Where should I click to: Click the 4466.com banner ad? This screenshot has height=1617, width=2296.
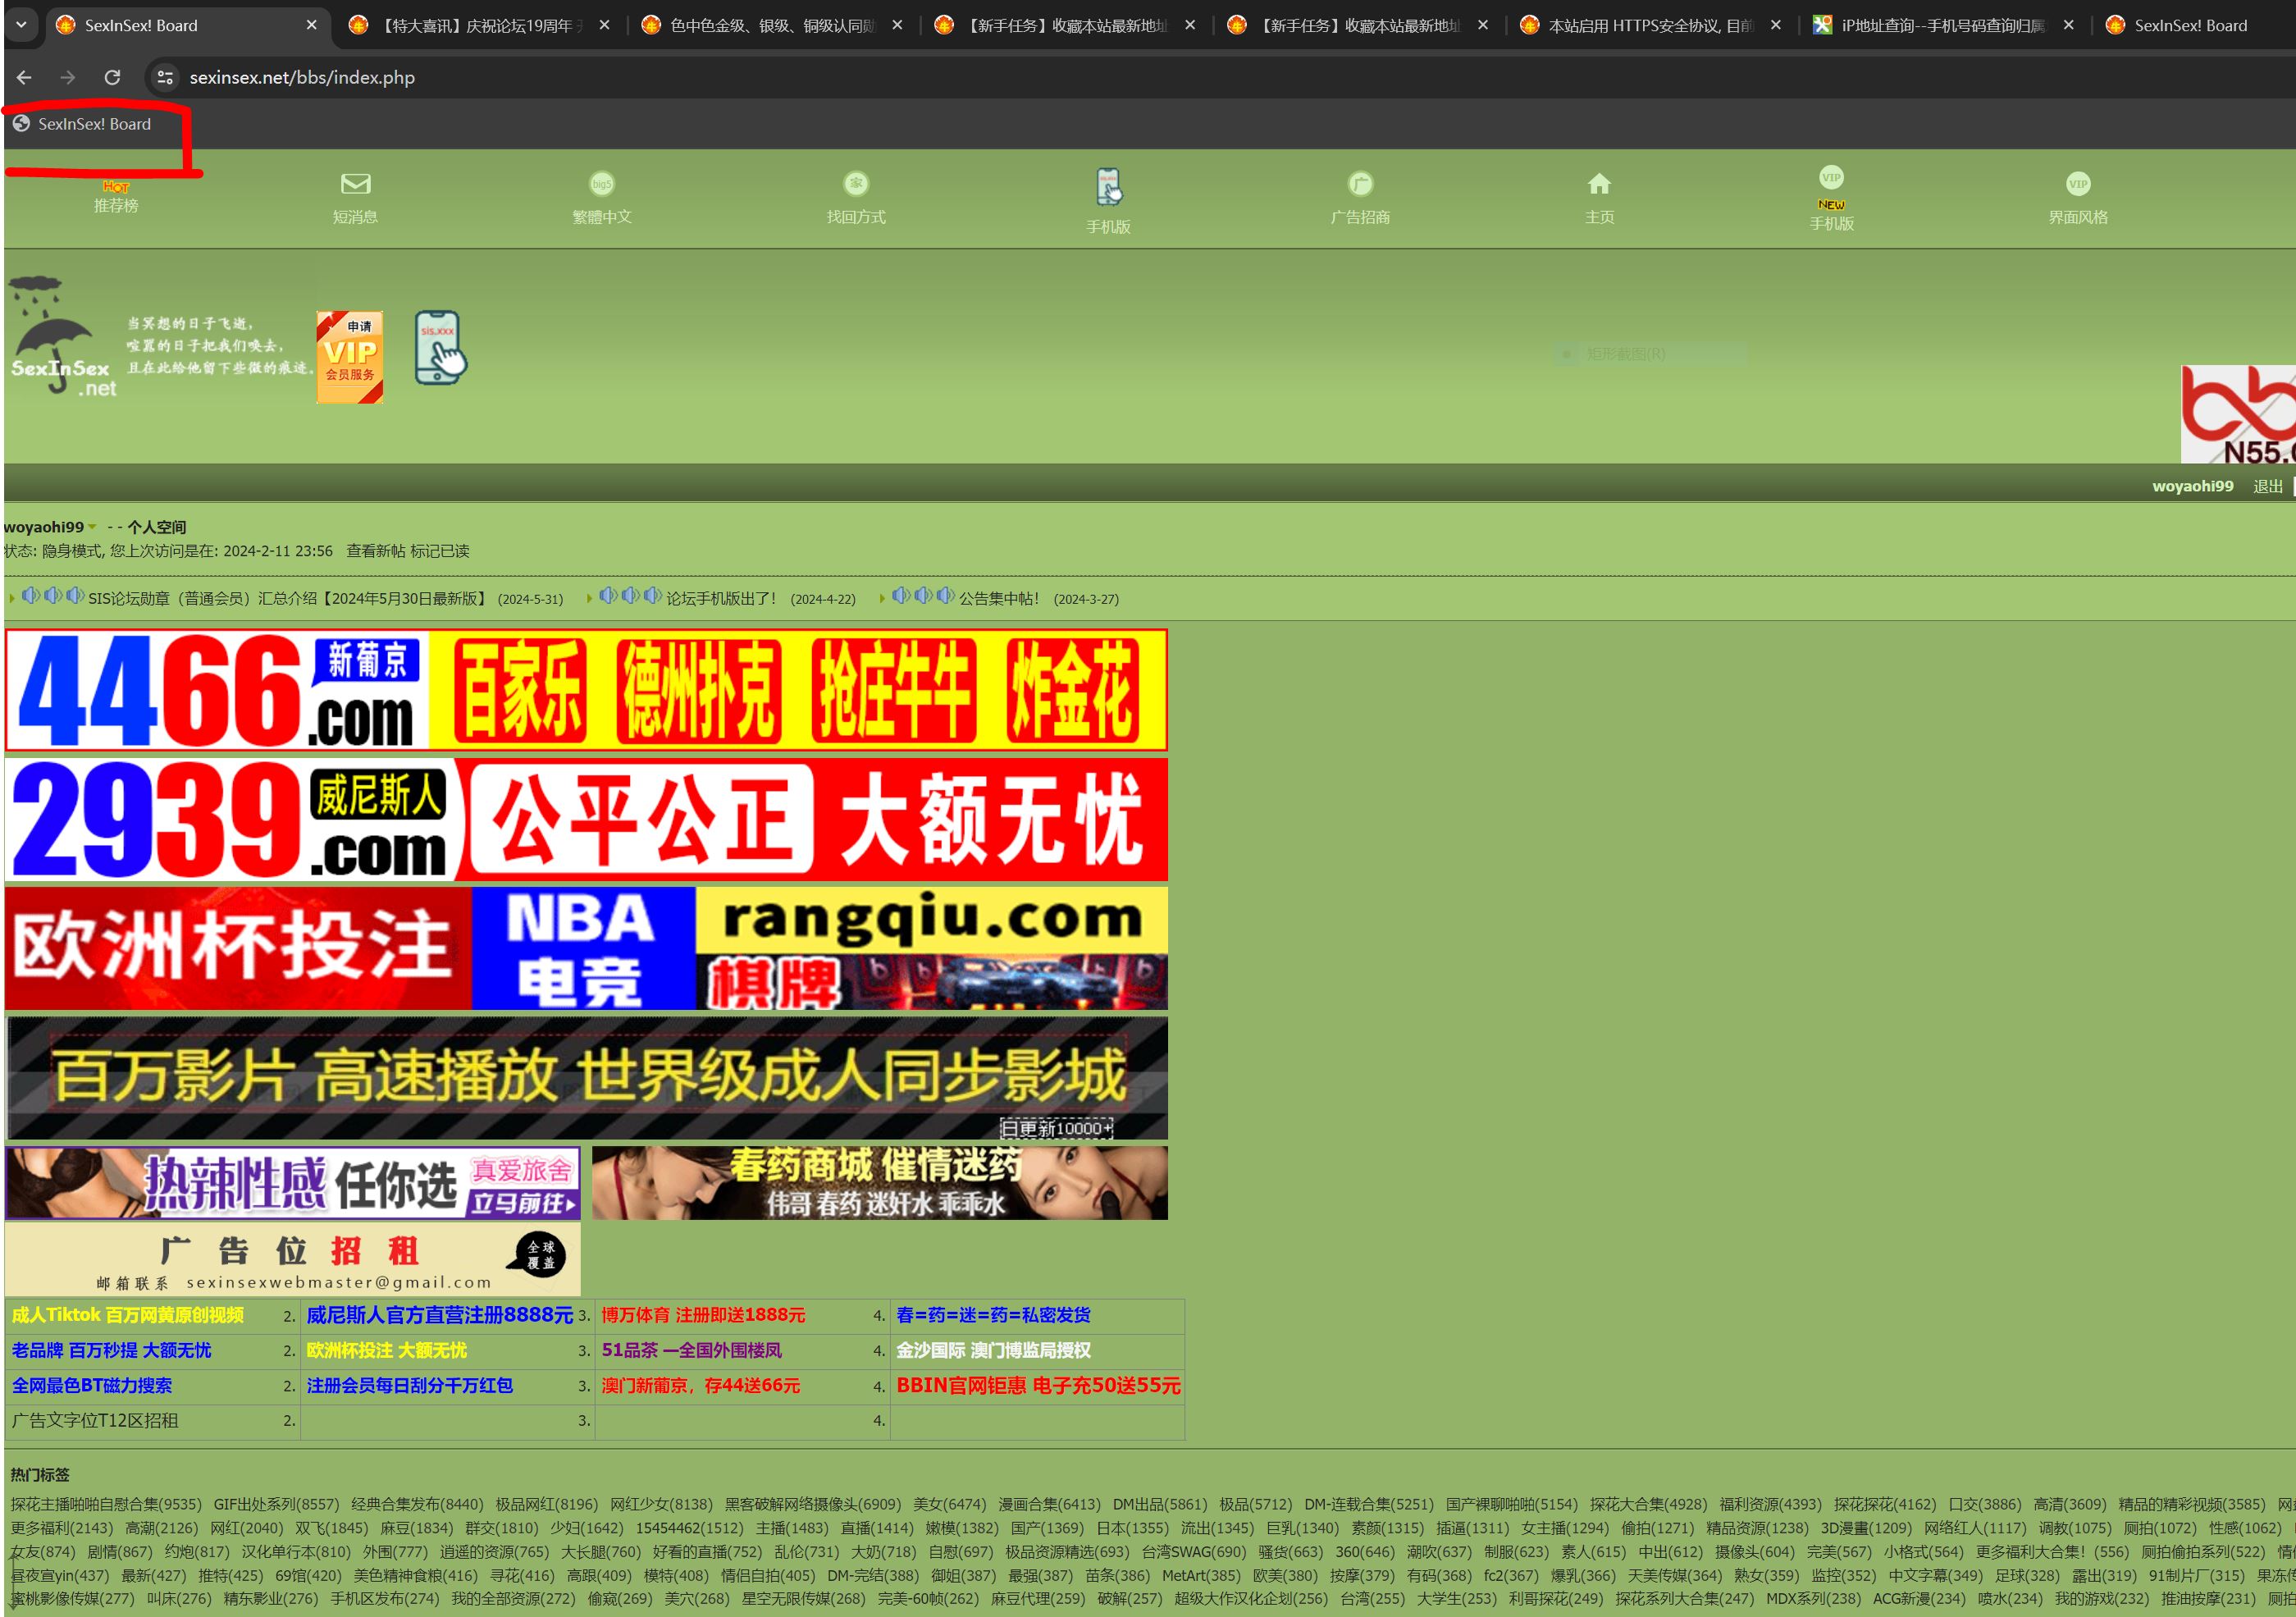tap(586, 690)
